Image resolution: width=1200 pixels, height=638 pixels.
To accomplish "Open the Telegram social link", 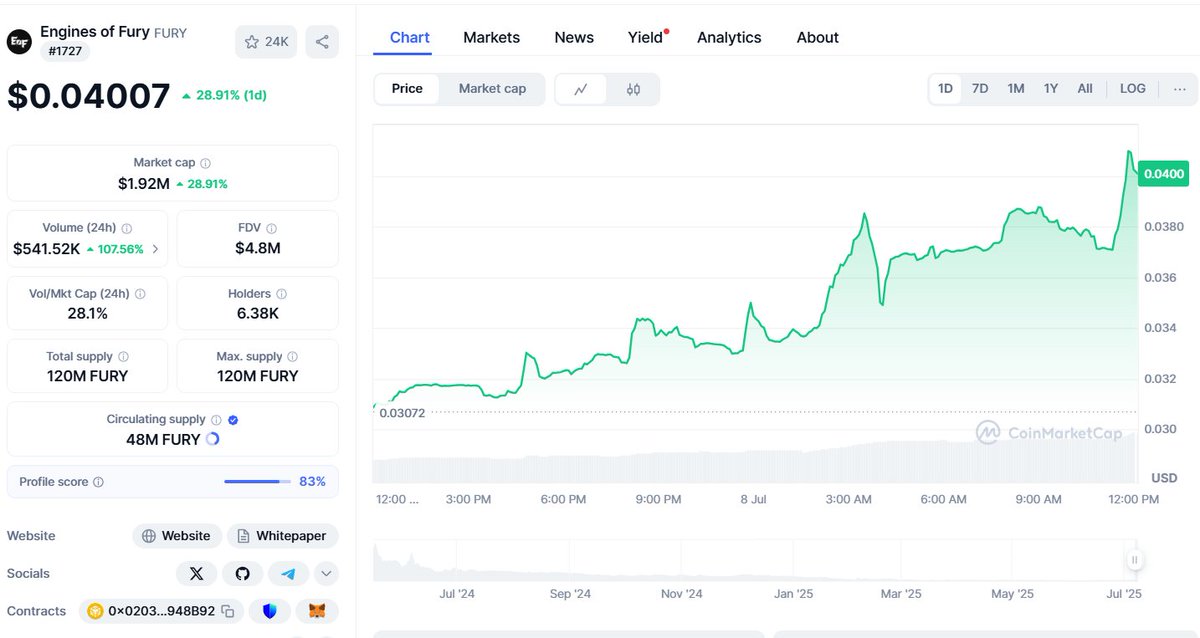I will [x=288, y=573].
